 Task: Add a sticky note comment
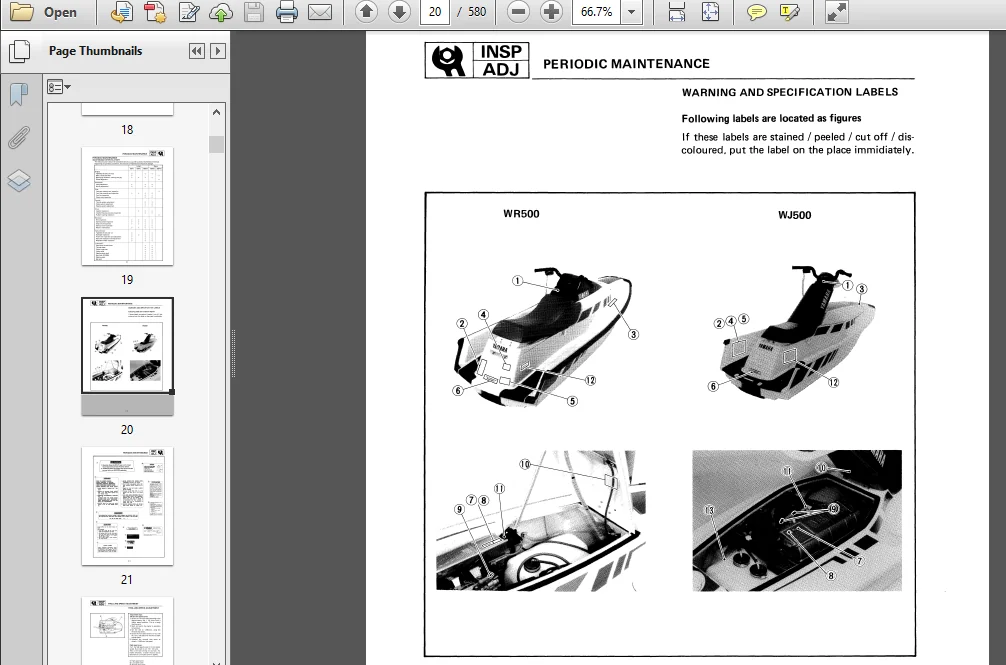coord(757,12)
